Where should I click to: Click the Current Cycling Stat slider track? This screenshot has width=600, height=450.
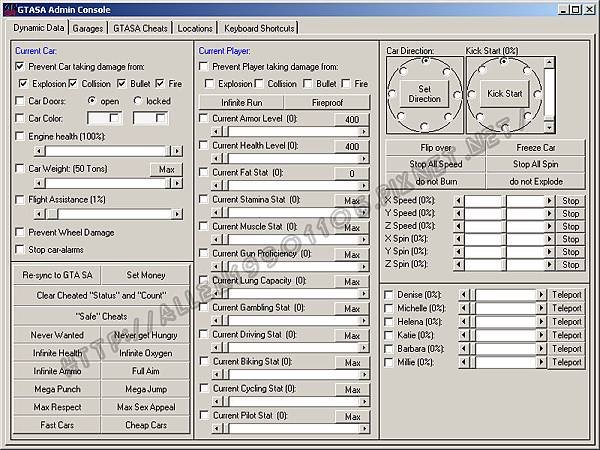tap(294, 401)
